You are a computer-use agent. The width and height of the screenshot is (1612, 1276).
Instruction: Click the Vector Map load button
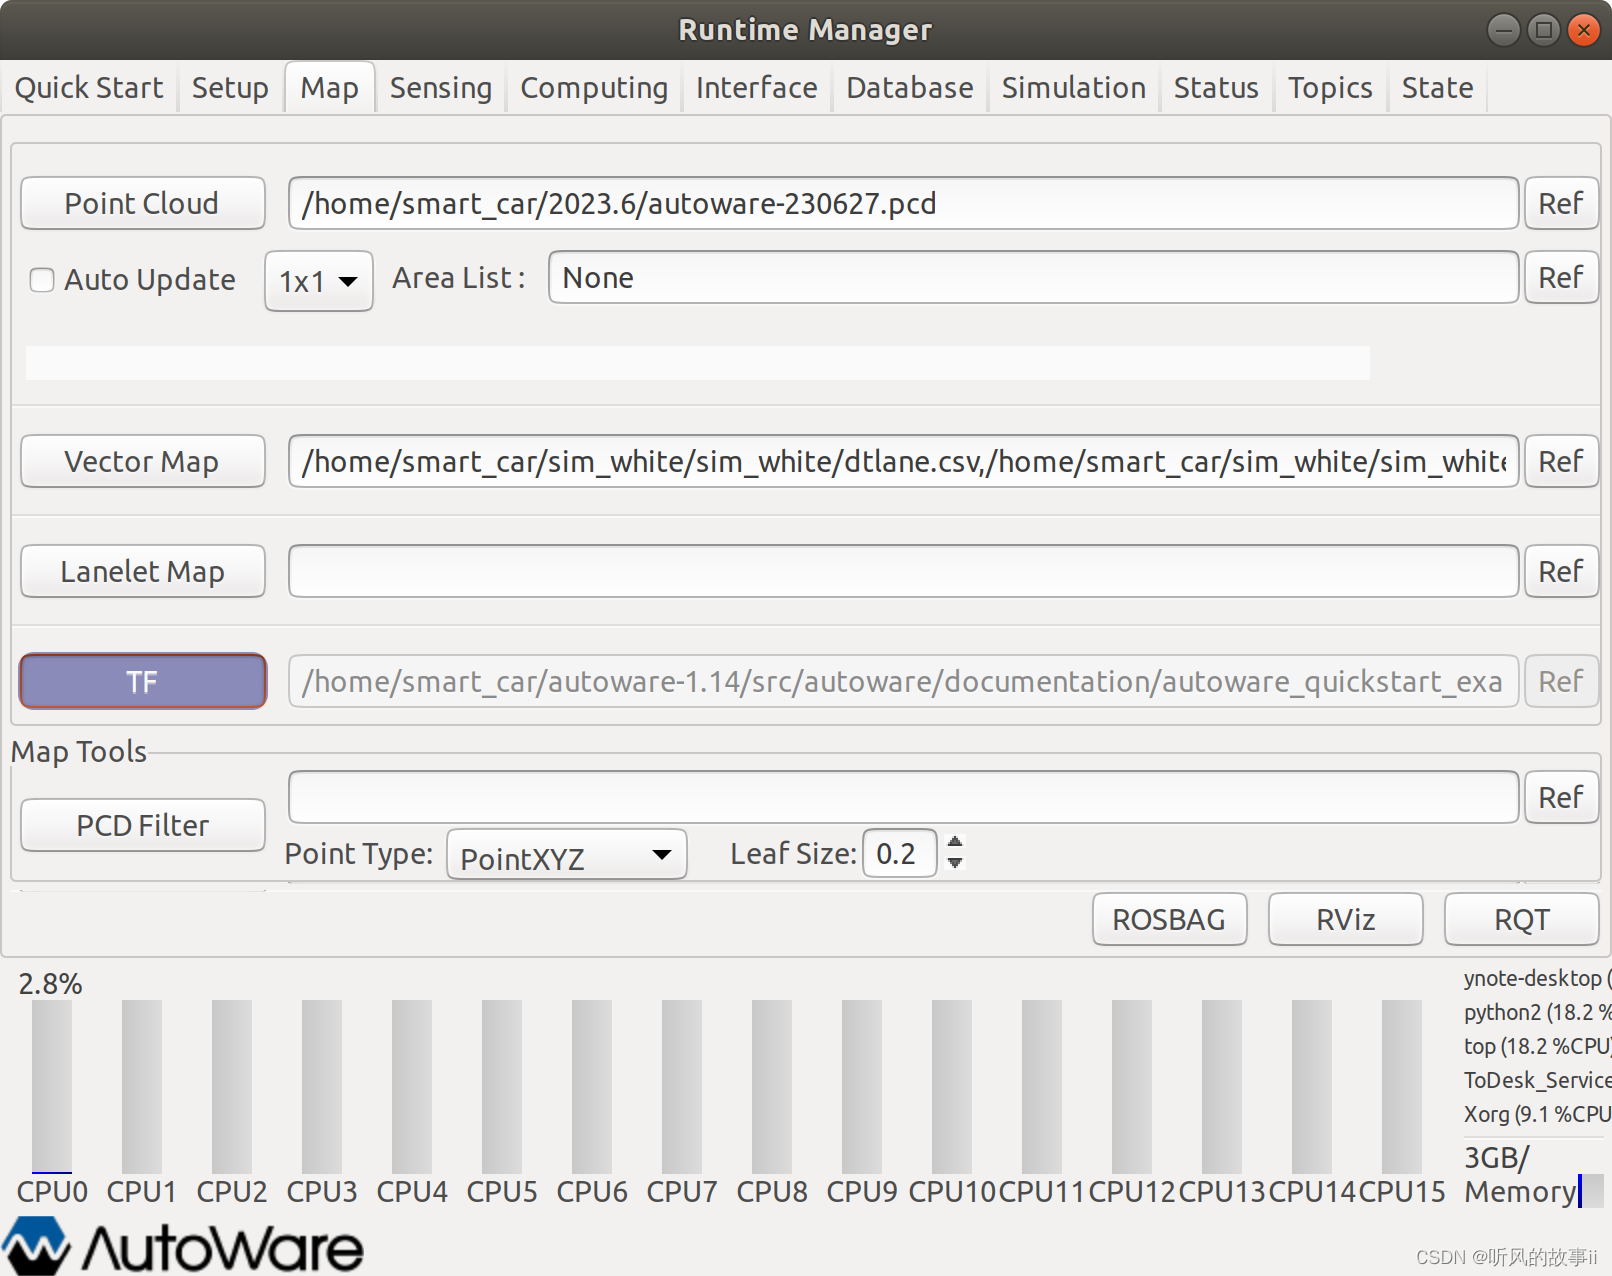[x=142, y=461]
